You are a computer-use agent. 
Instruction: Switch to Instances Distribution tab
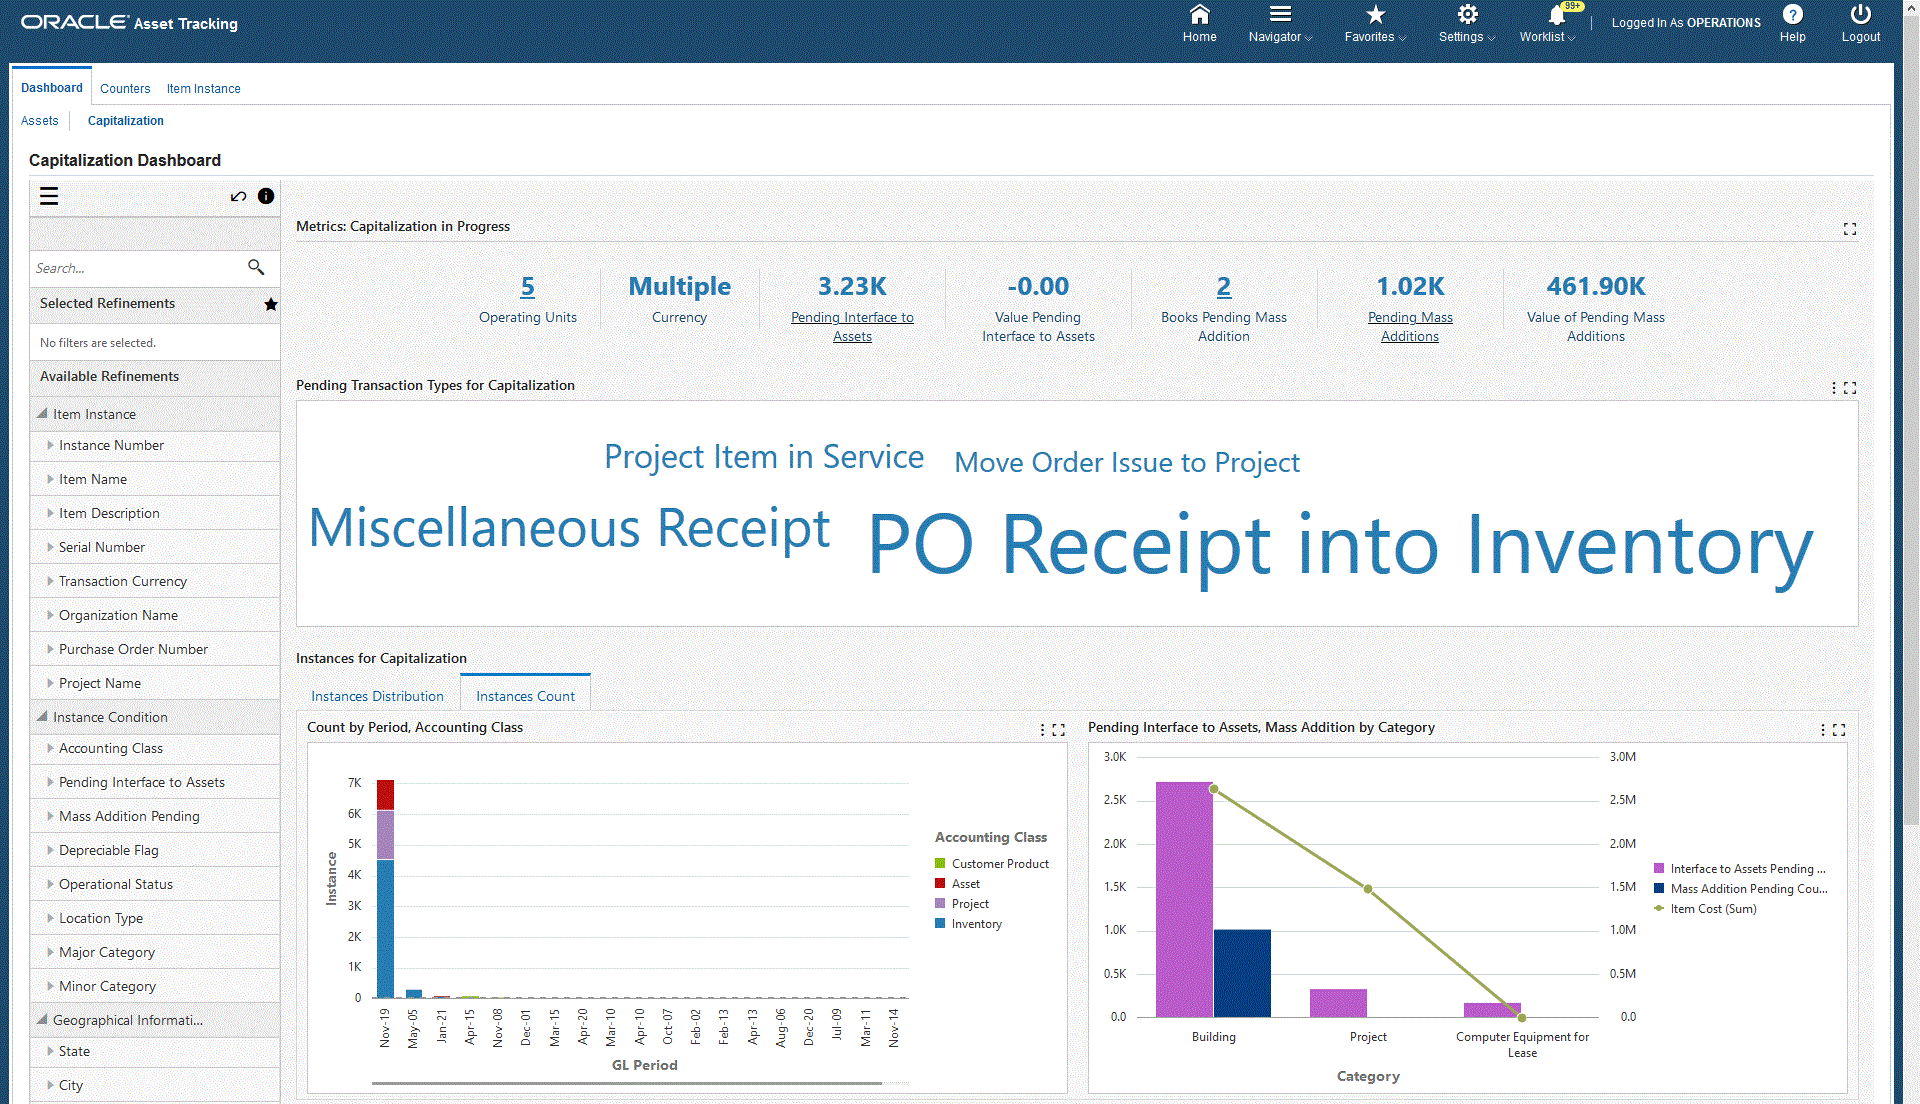pyautogui.click(x=377, y=696)
